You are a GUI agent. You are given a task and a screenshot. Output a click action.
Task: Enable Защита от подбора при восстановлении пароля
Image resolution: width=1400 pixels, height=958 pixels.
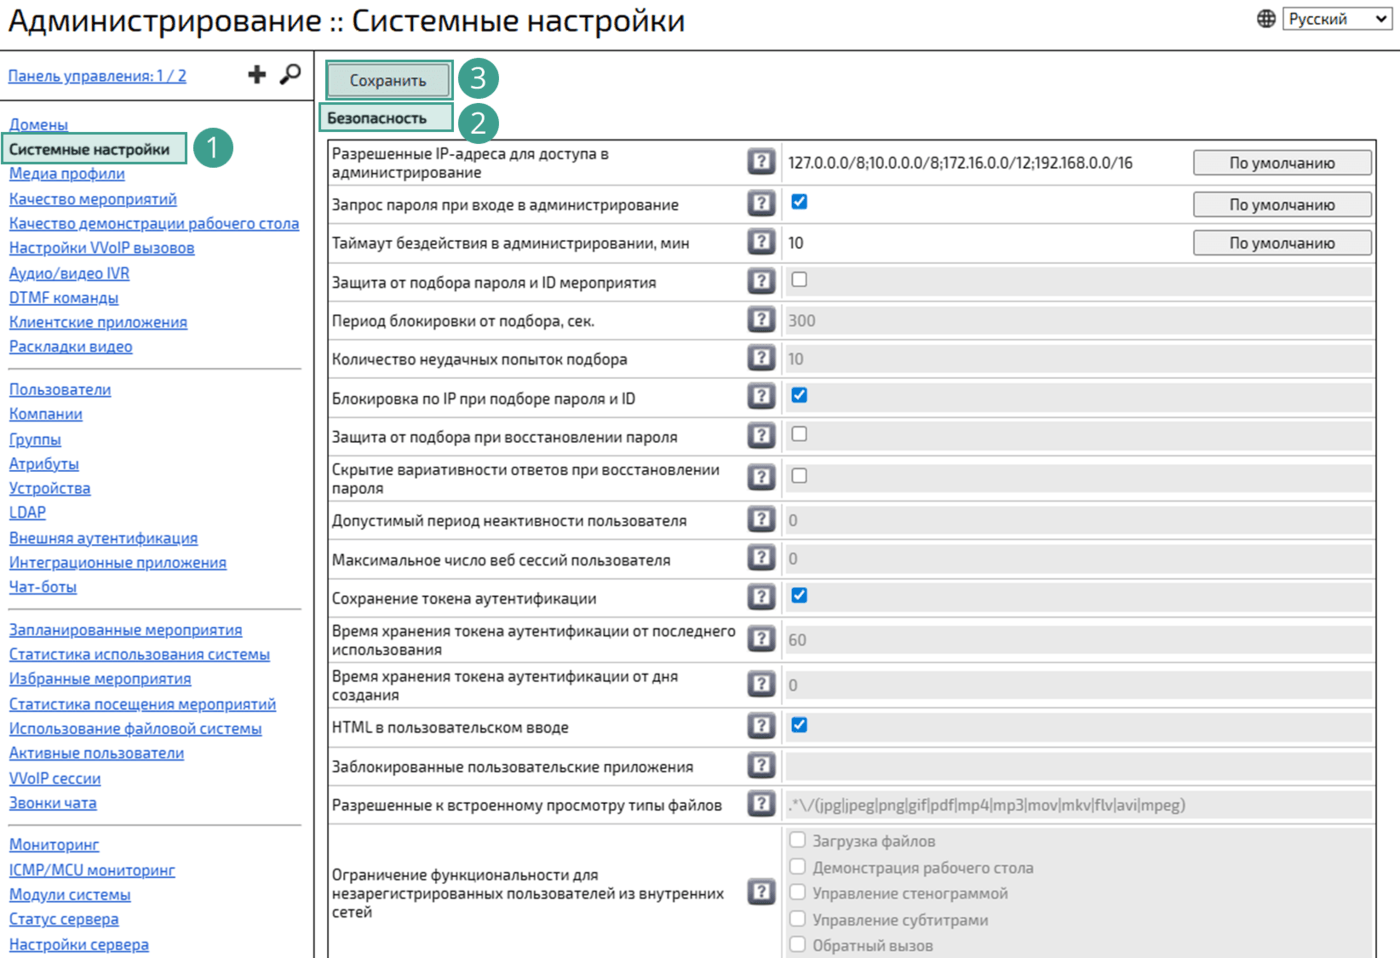[x=799, y=434]
